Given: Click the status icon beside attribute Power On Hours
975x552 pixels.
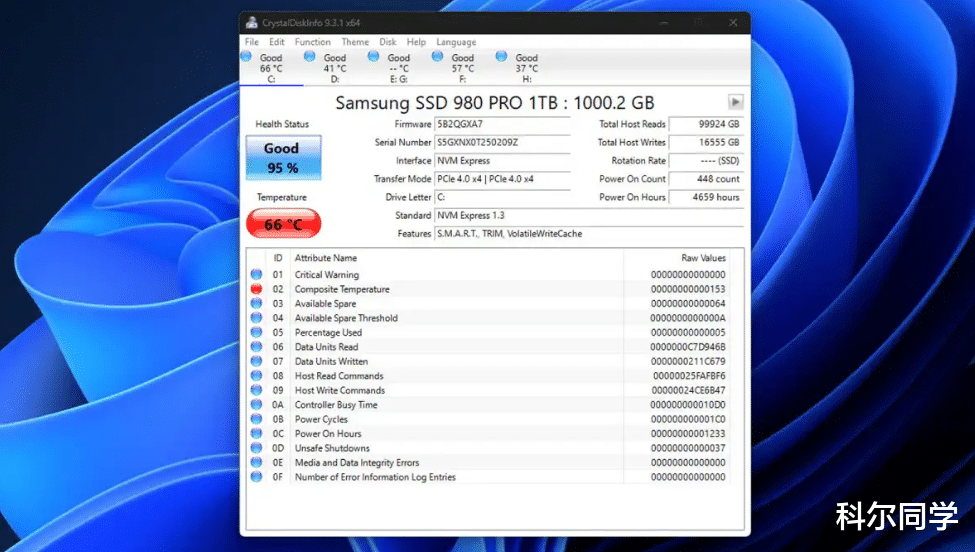Looking at the screenshot, I should (x=256, y=433).
